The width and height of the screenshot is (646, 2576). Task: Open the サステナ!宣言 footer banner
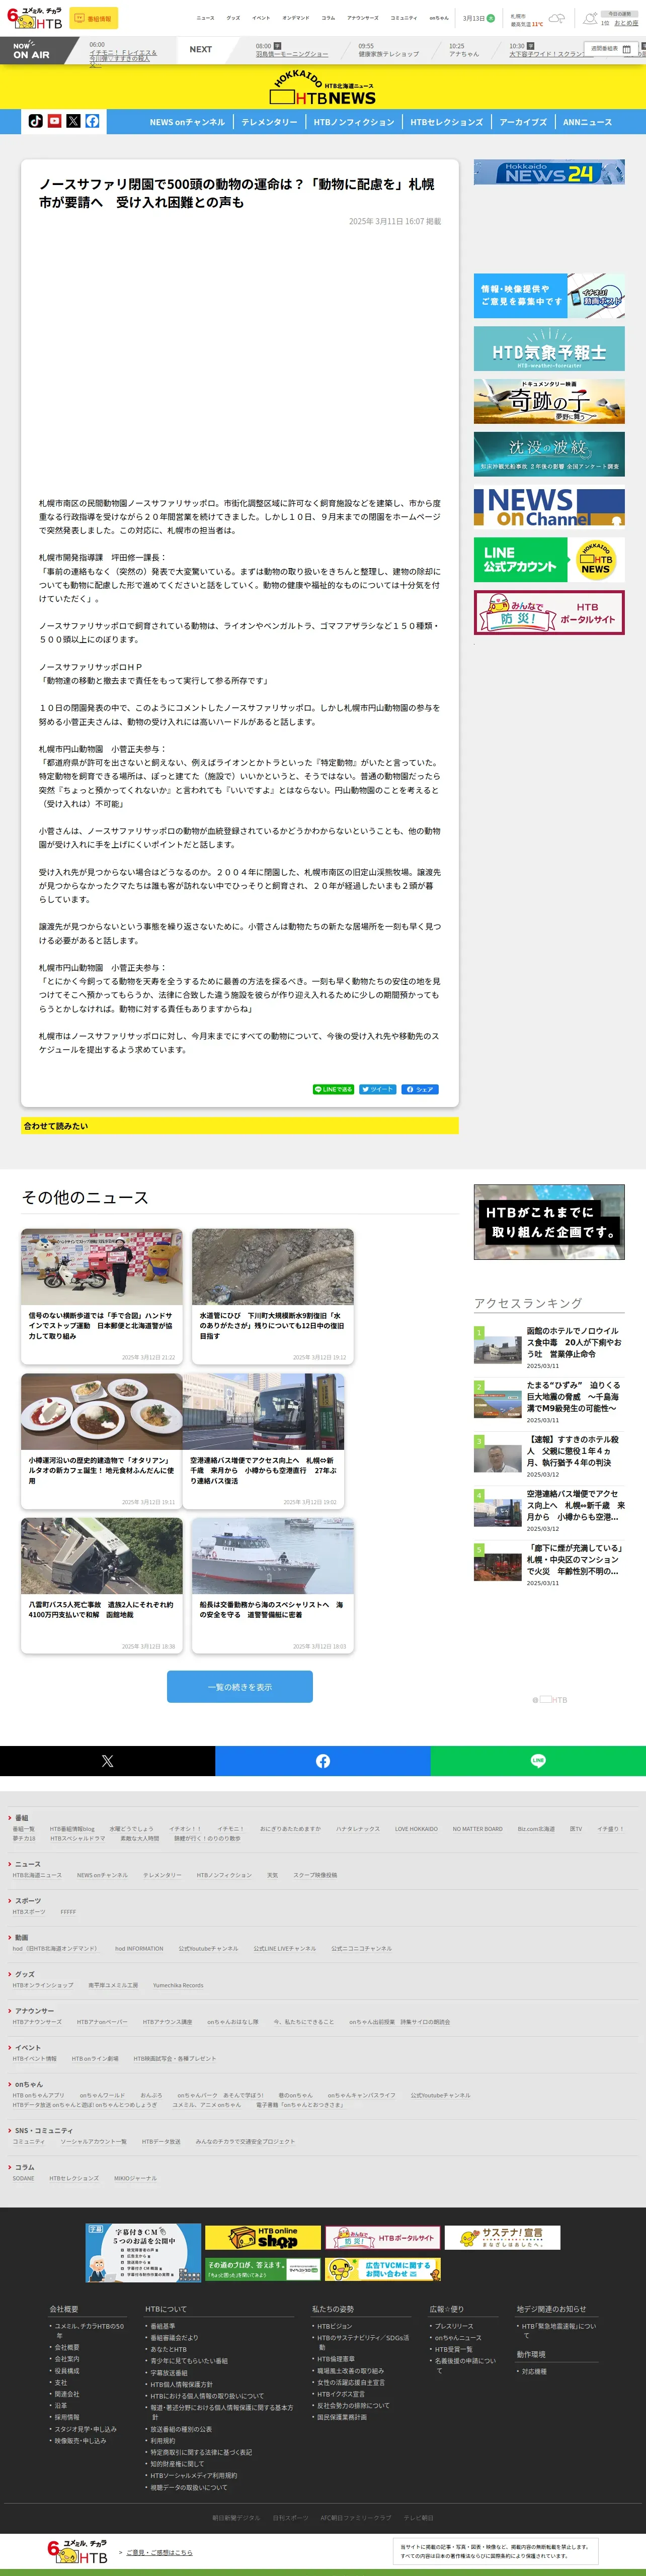coord(502,2238)
